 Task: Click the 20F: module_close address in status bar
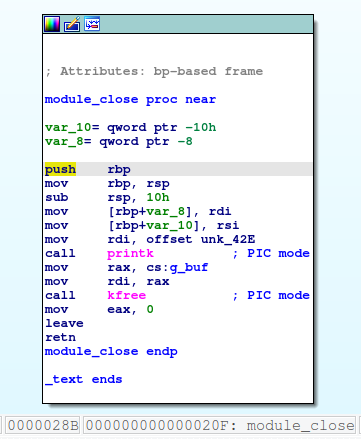point(219,425)
